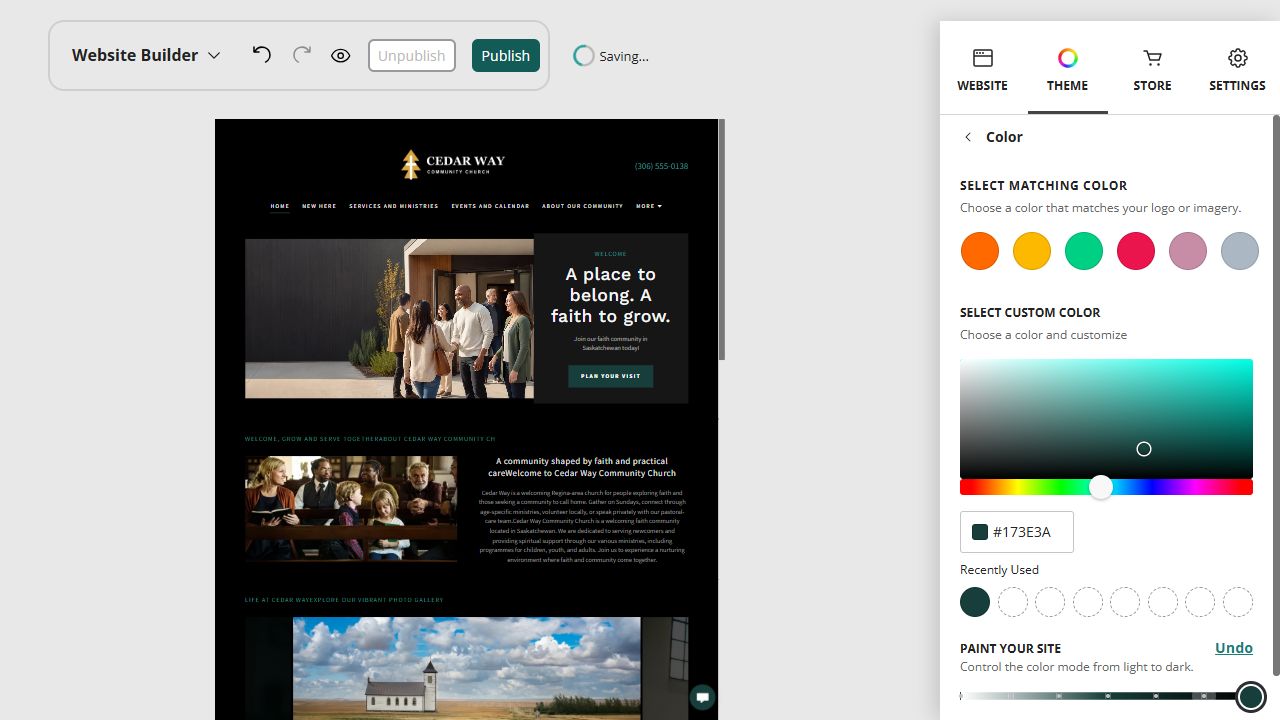Click the Publish button
The height and width of the screenshot is (720, 1280).
click(x=506, y=56)
